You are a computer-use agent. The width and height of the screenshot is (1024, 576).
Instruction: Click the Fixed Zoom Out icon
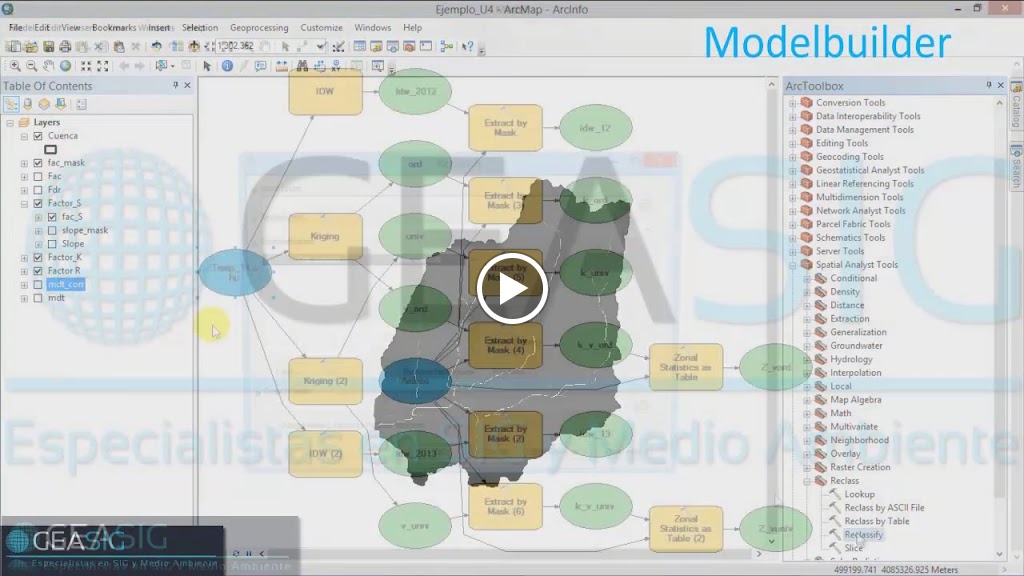click(x=103, y=66)
